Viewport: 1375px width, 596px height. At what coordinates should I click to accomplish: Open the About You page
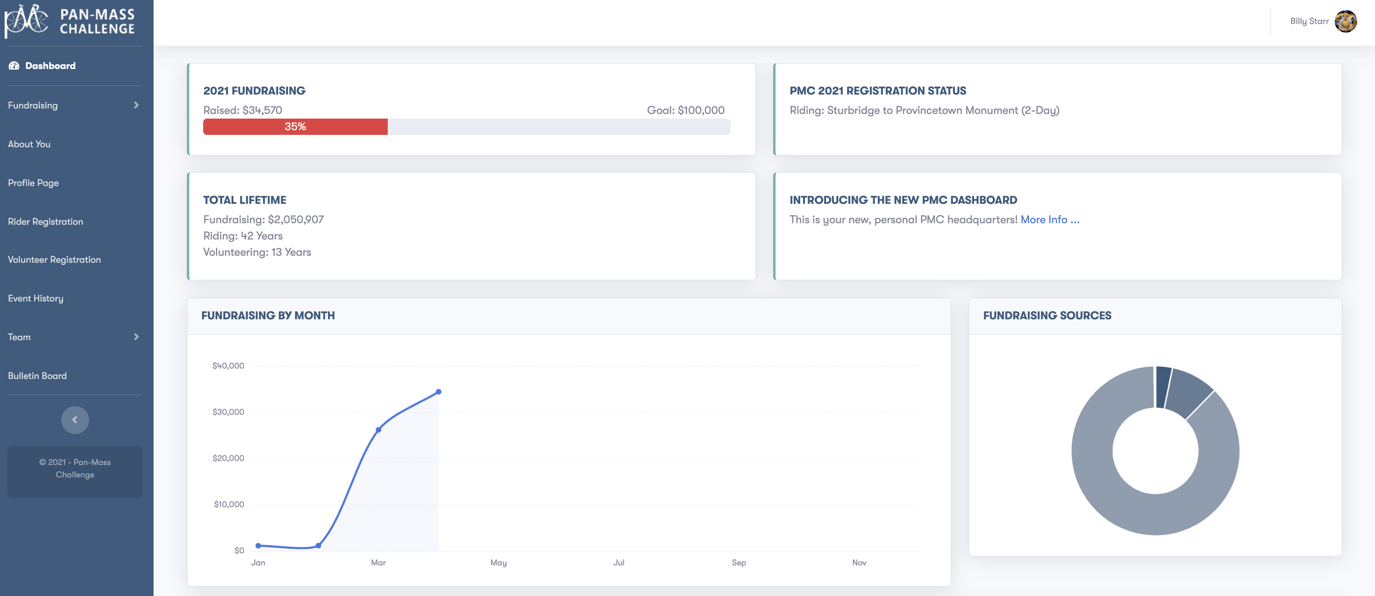[x=27, y=144]
